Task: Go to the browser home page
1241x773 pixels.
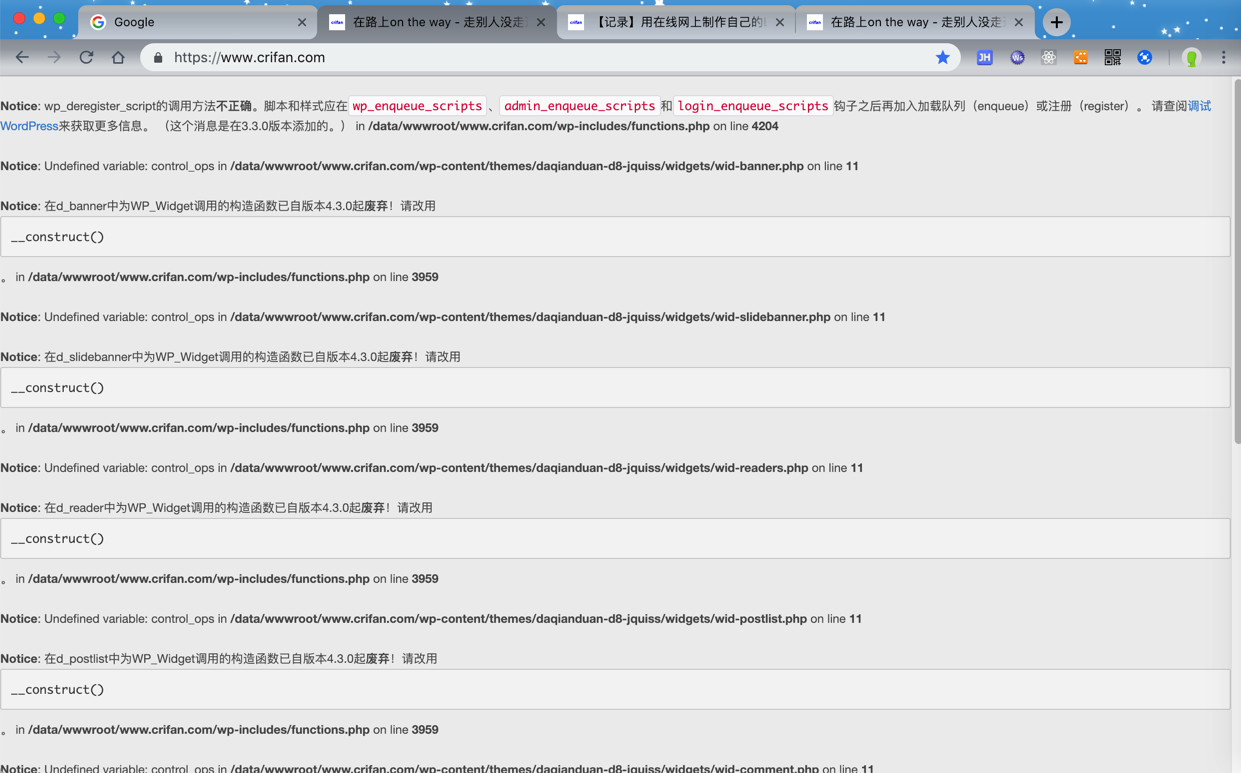Action: 118,58
